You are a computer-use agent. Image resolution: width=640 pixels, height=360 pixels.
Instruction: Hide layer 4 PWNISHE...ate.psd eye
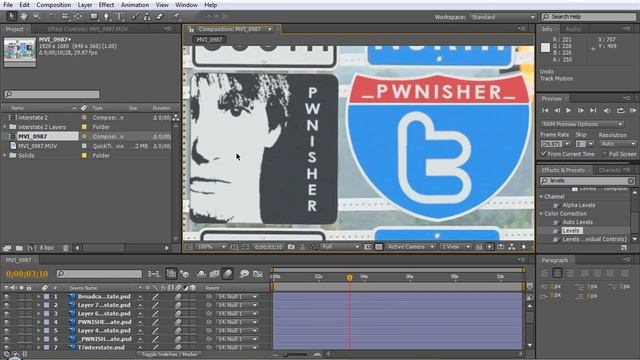[x=7, y=322]
